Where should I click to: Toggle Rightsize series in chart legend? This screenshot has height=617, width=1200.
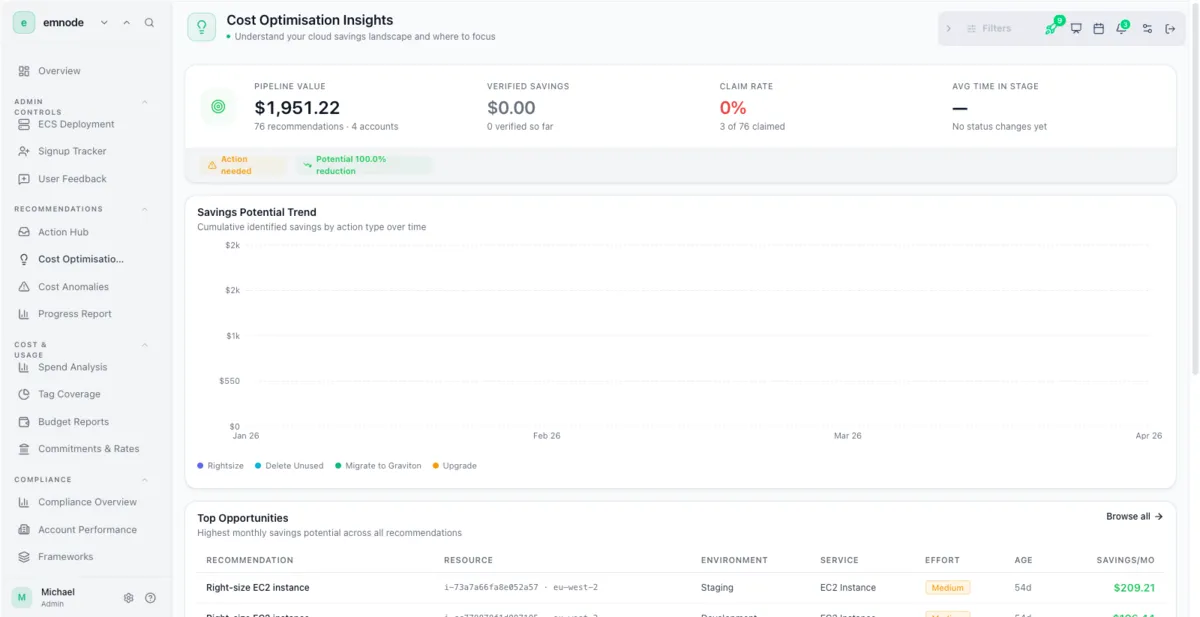pyautogui.click(x=221, y=466)
